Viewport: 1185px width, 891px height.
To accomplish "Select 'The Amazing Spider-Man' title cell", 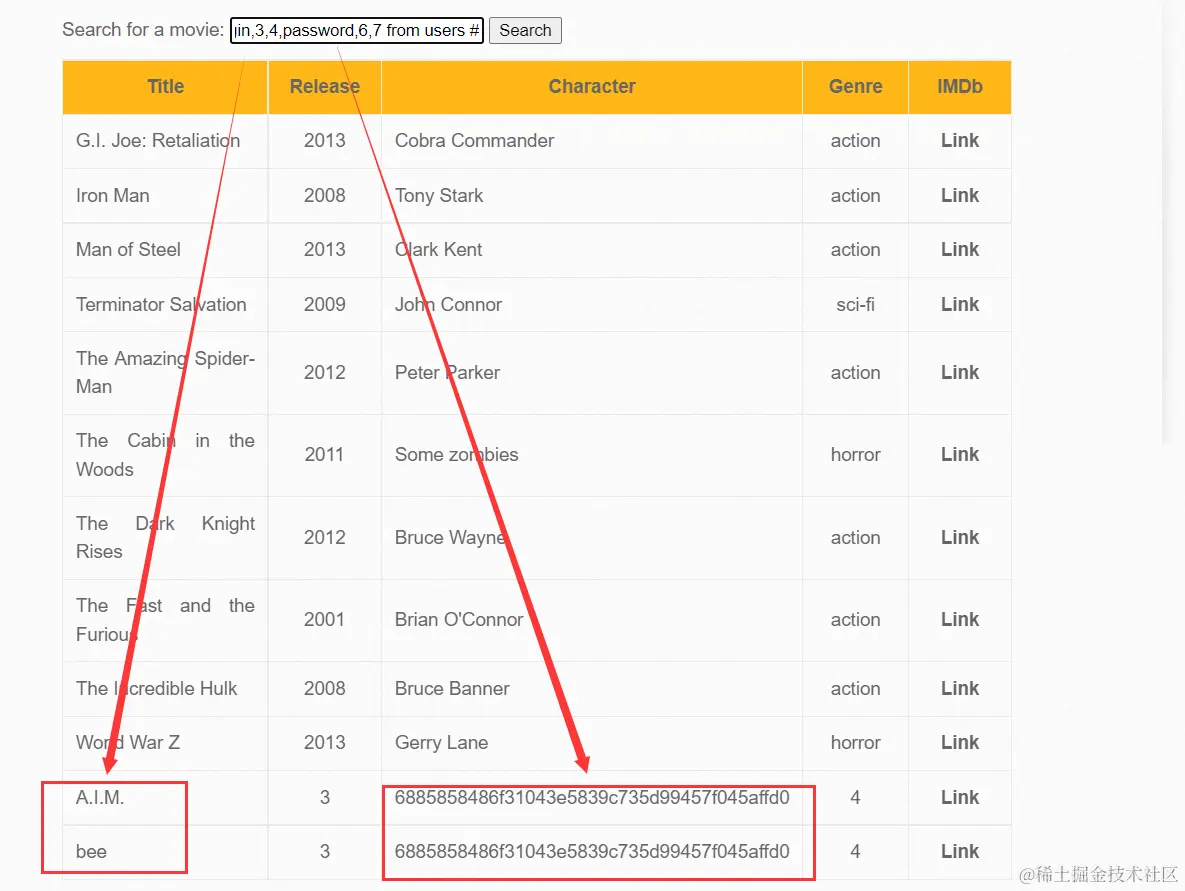I will point(166,373).
